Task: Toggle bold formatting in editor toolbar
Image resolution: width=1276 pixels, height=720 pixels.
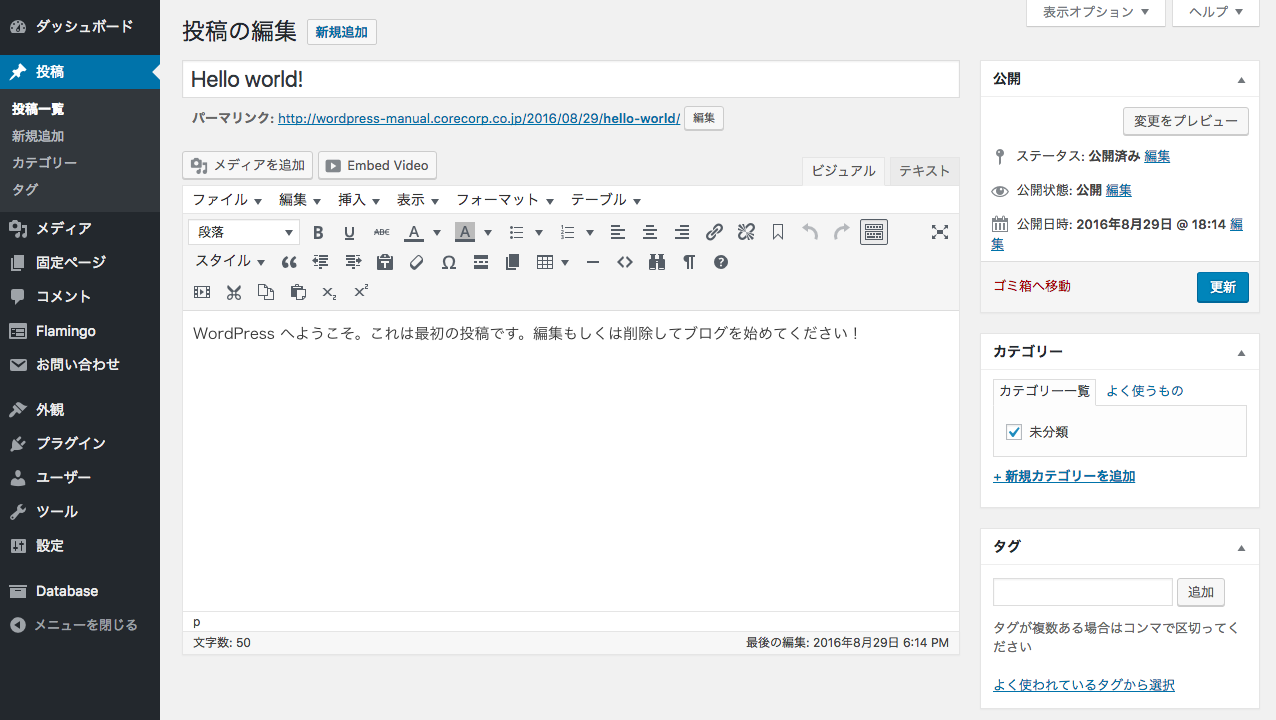Action: click(318, 233)
